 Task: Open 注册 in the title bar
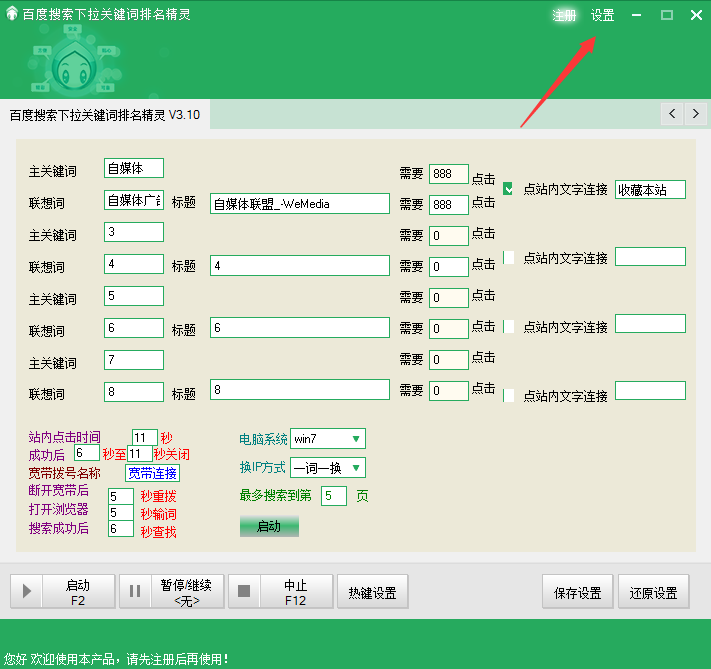(564, 15)
